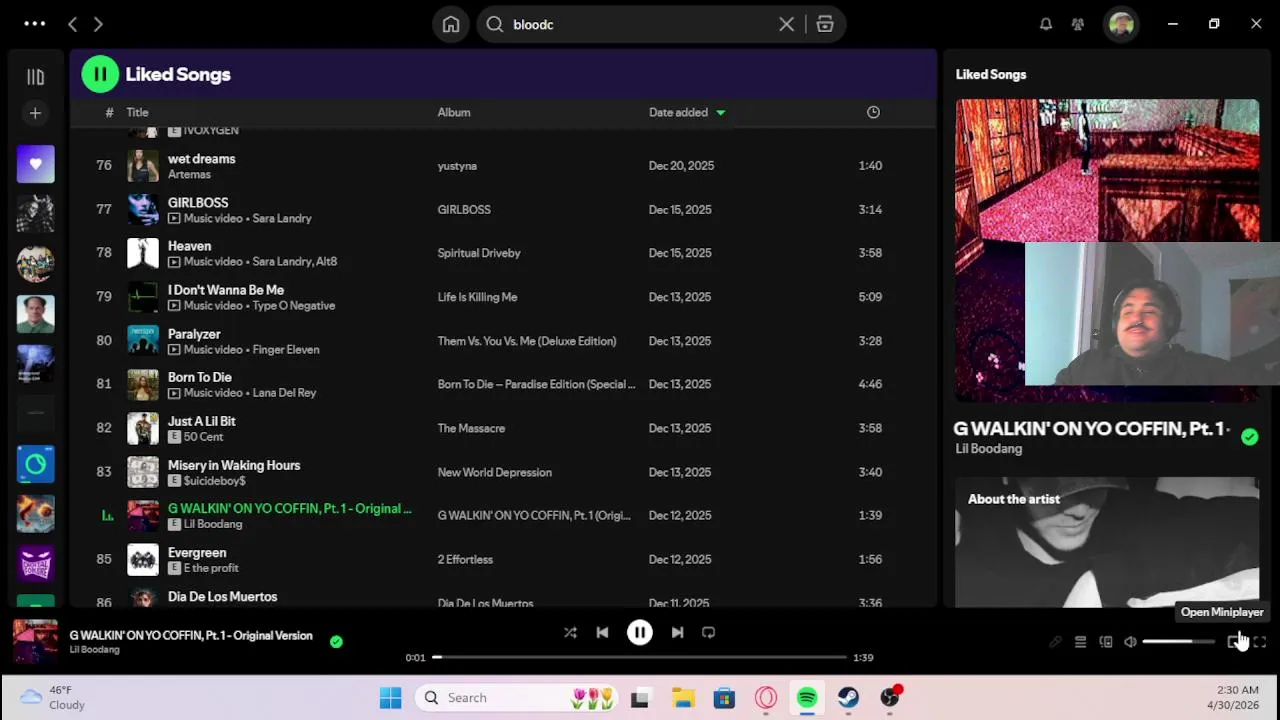Open File Explorer from the taskbar
The width and height of the screenshot is (1280, 720).
[x=683, y=698]
